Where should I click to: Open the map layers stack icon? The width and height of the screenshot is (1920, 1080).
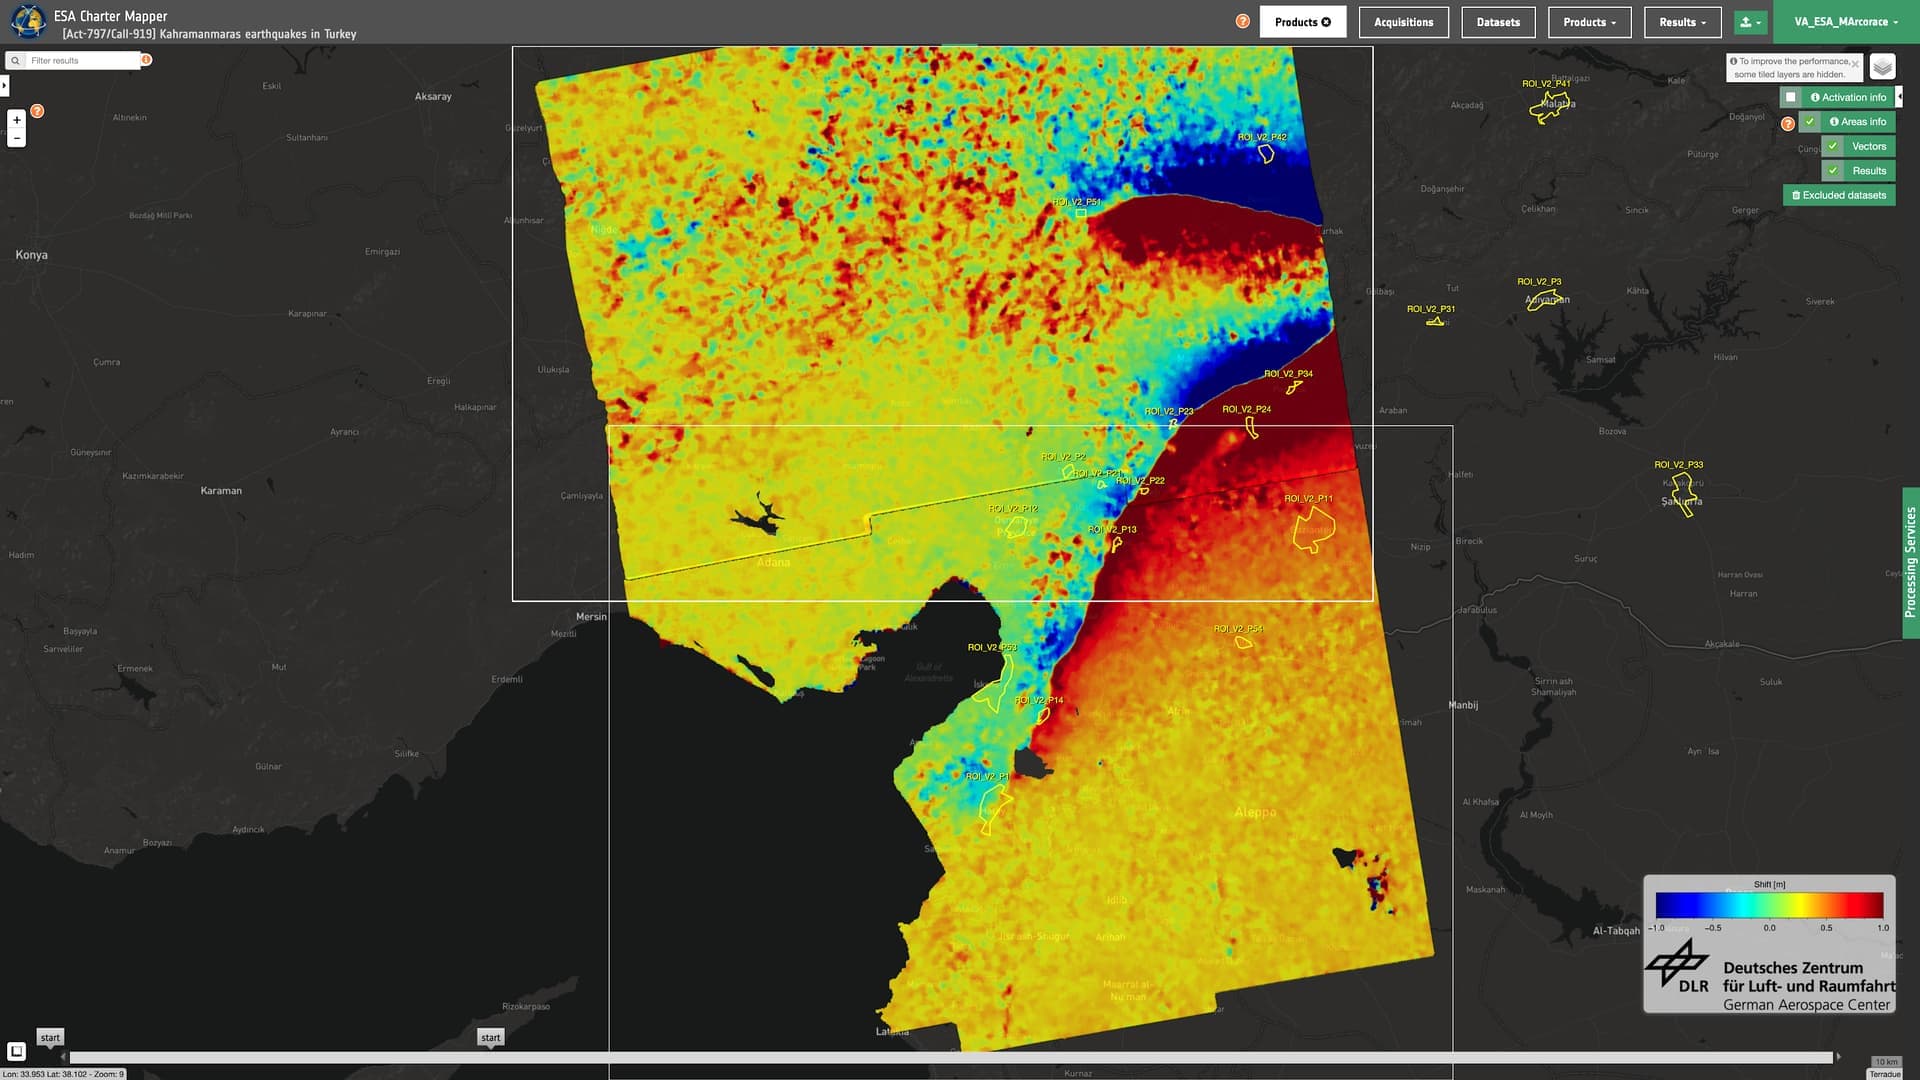(x=1882, y=67)
